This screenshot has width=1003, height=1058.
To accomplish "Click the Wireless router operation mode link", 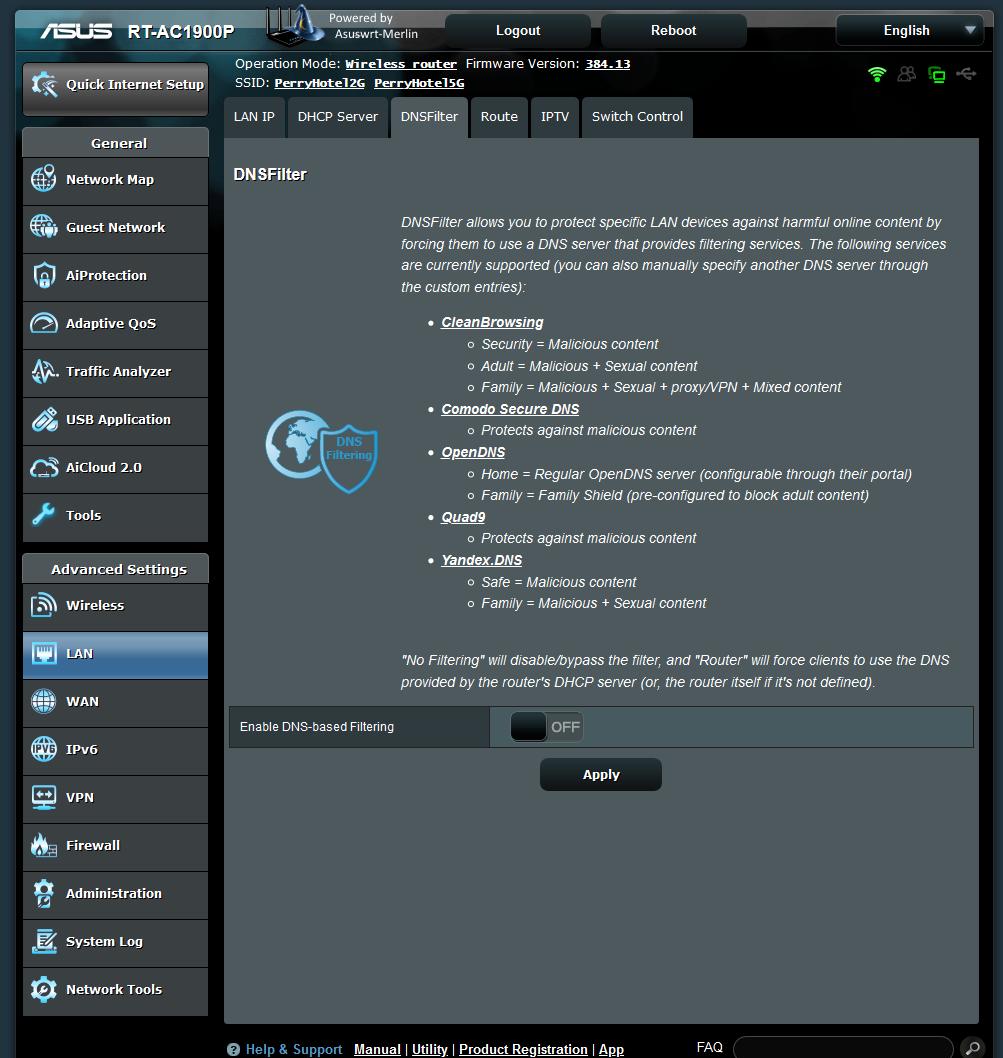I will (x=401, y=64).
